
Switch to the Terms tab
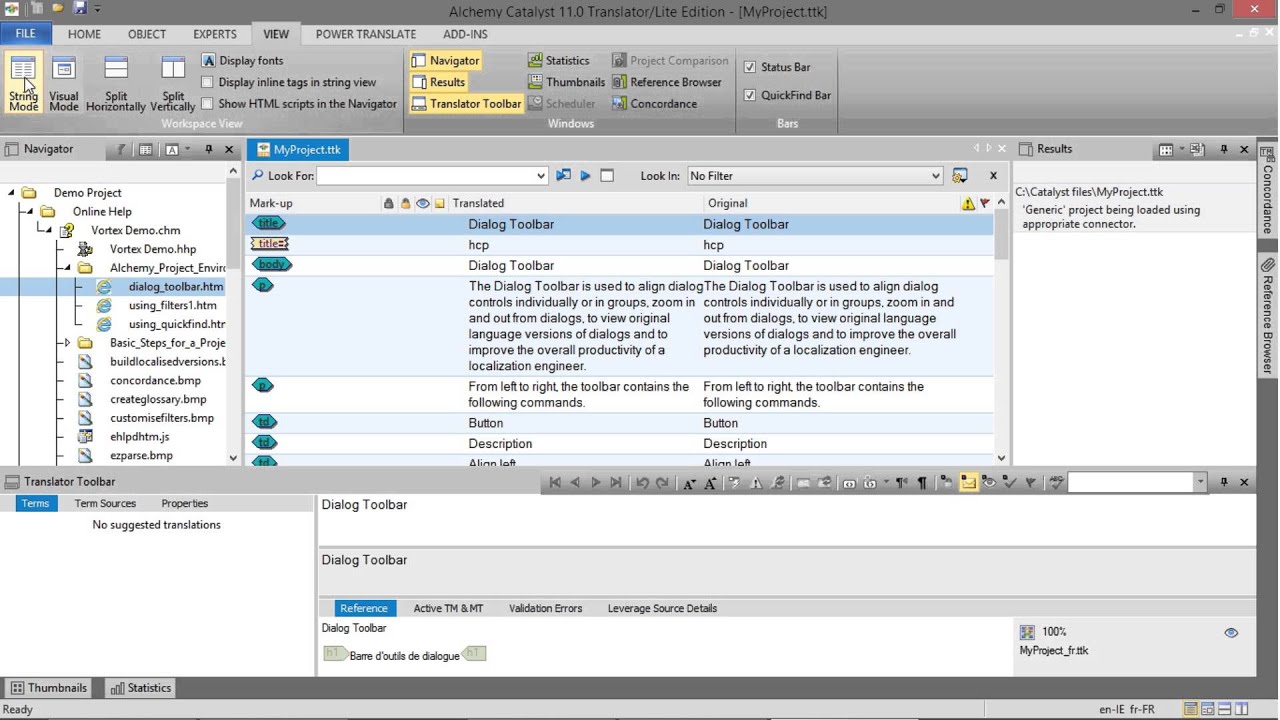pos(35,504)
